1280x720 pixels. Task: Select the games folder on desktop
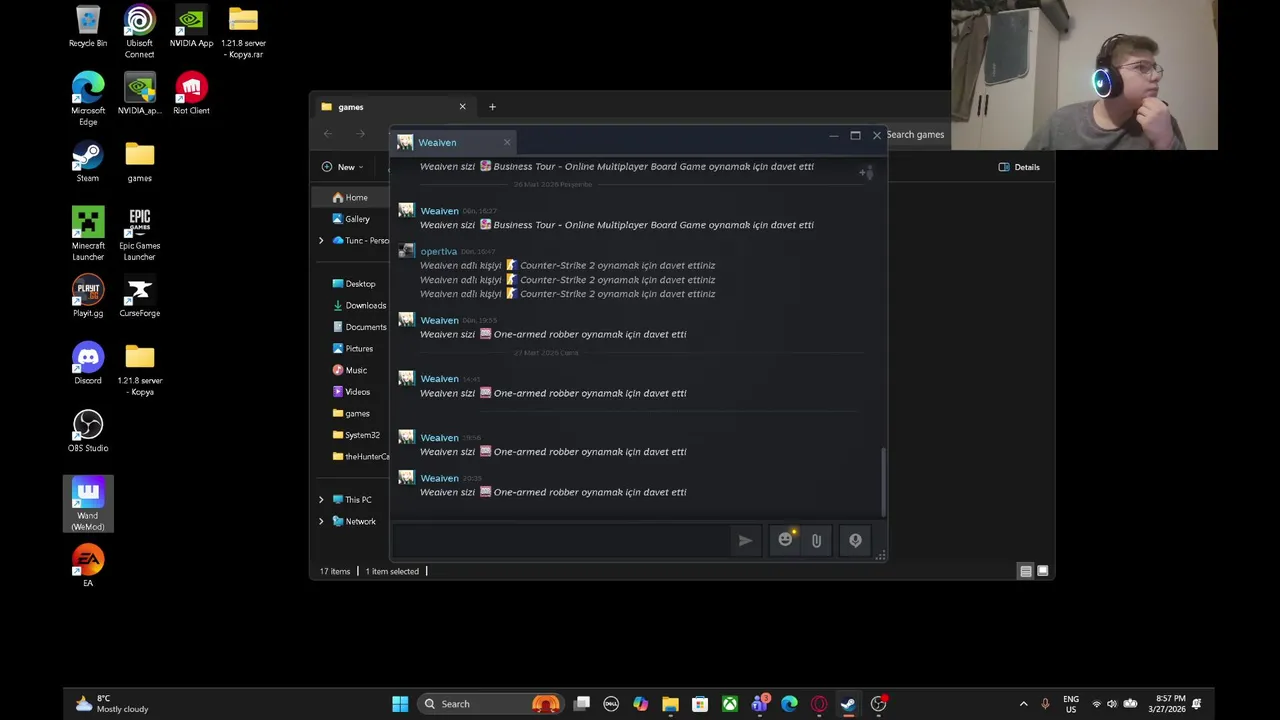[140, 162]
